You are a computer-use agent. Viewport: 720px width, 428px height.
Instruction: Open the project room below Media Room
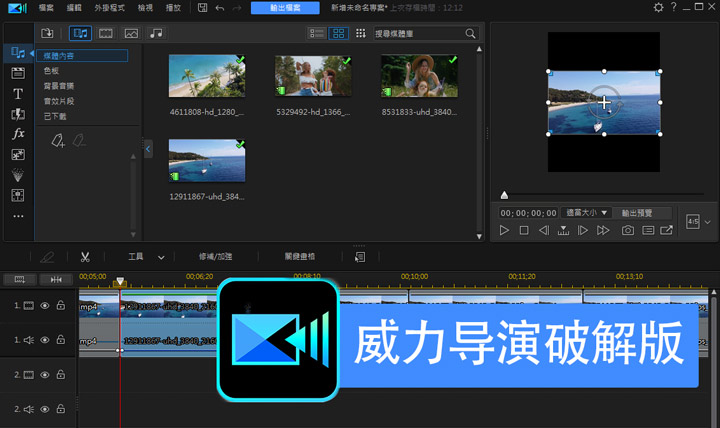(x=18, y=73)
